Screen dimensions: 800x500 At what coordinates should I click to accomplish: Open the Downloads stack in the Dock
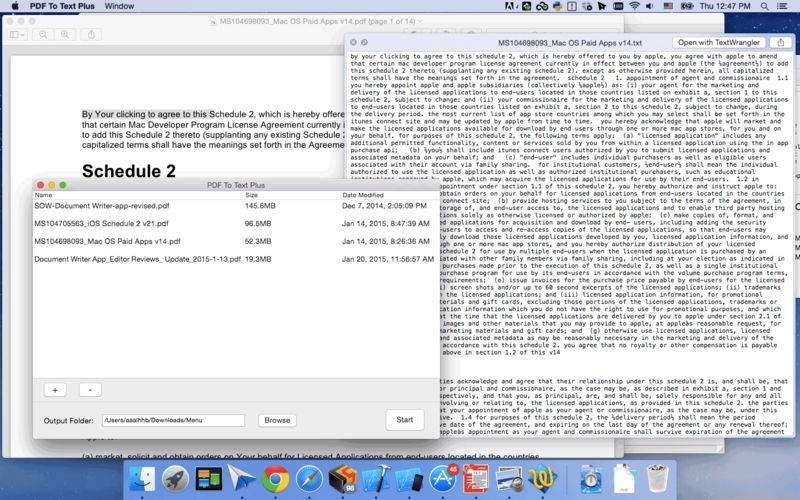pos(591,480)
